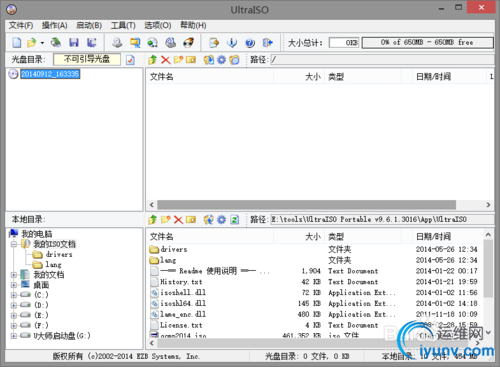
Task: Open the 帮助(H) menu
Action: point(193,25)
